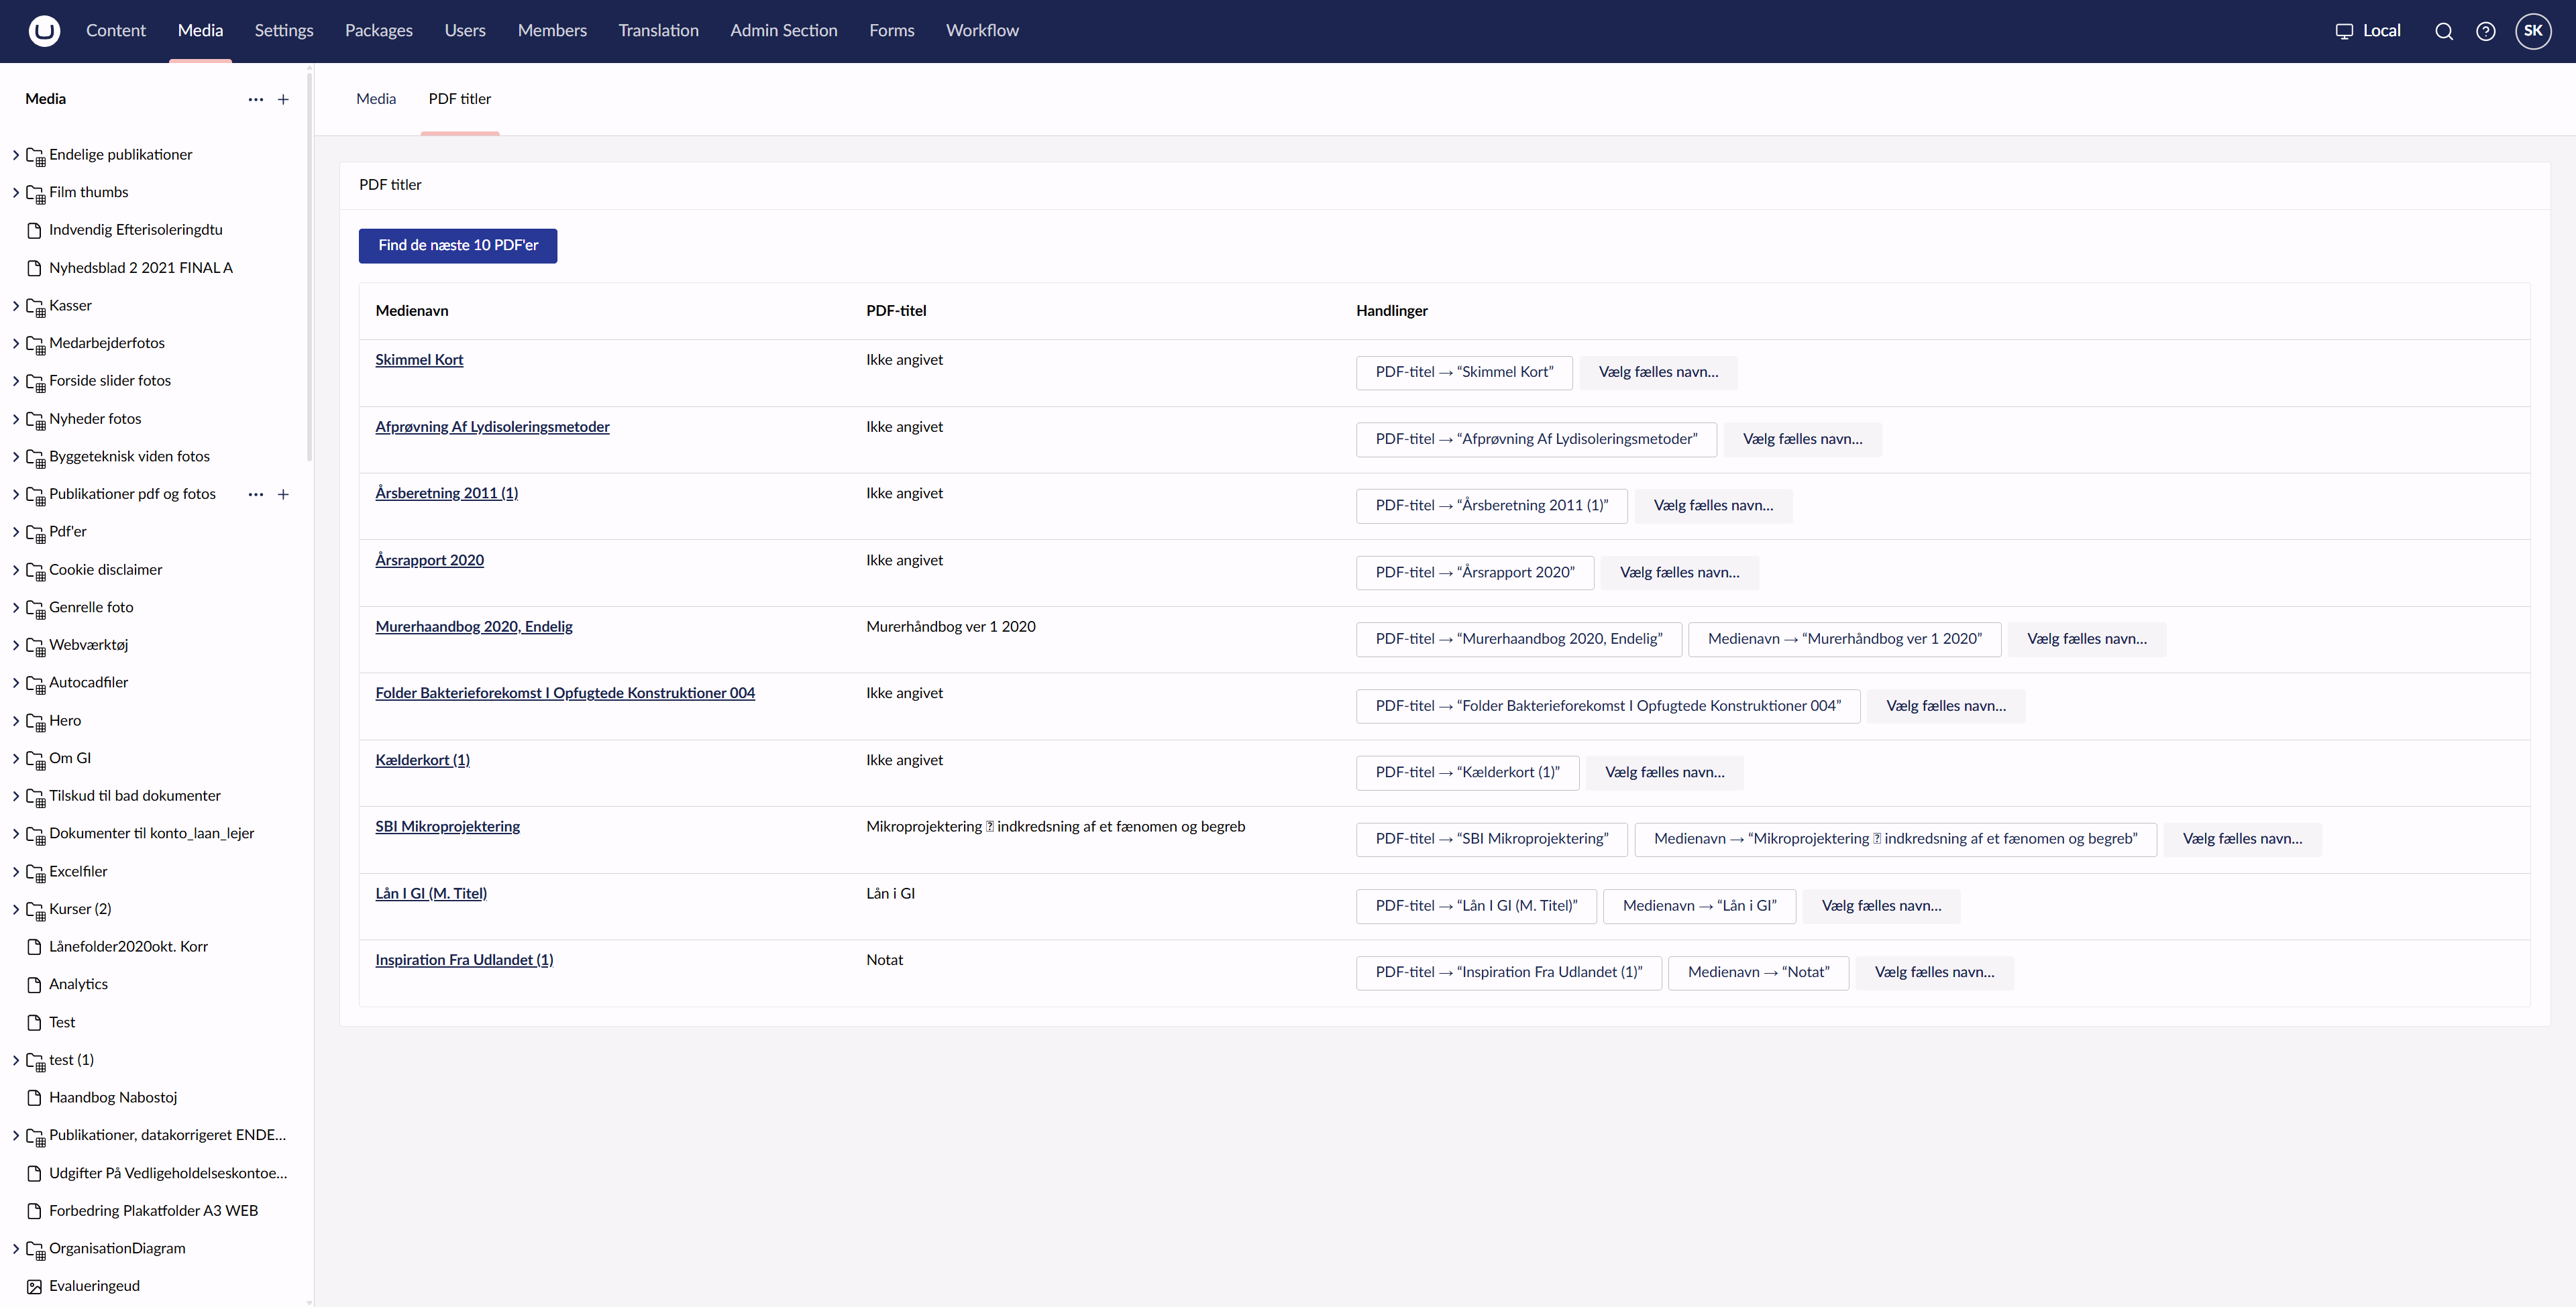Expand the OrganisationDiagram folder
This screenshot has width=2576, height=1307.
[x=16, y=1248]
